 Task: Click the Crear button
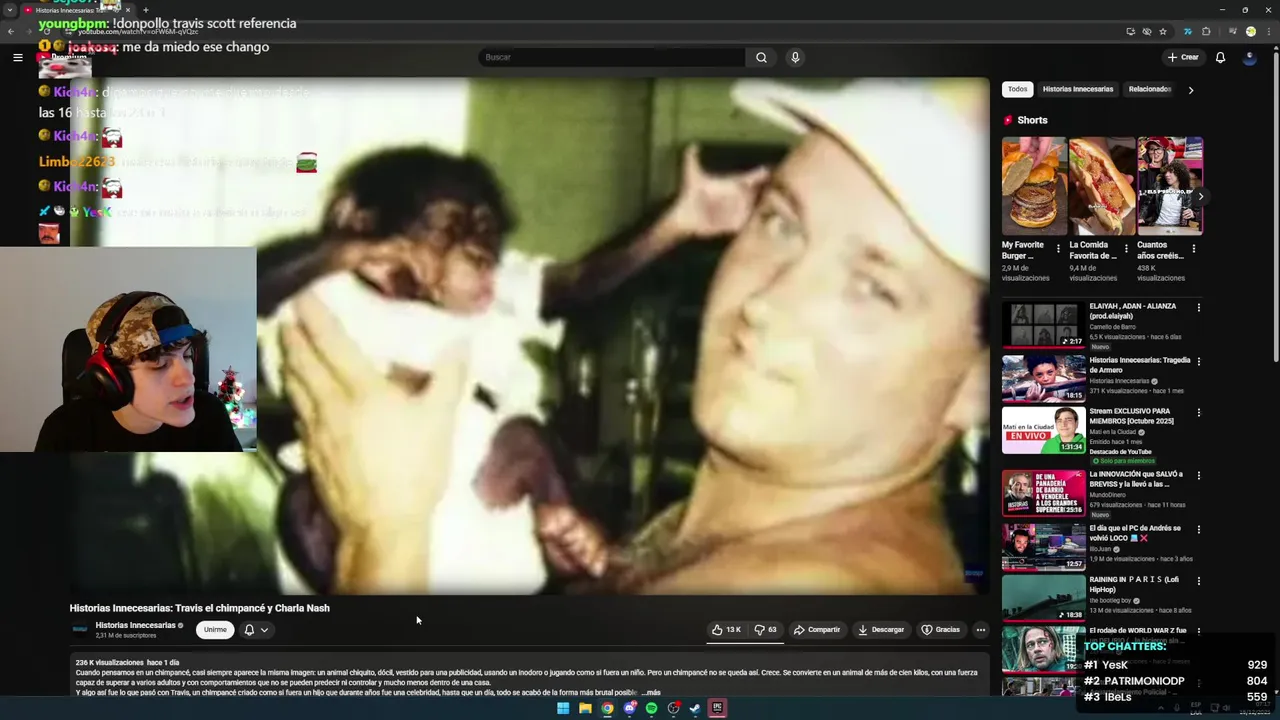click(1183, 57)
